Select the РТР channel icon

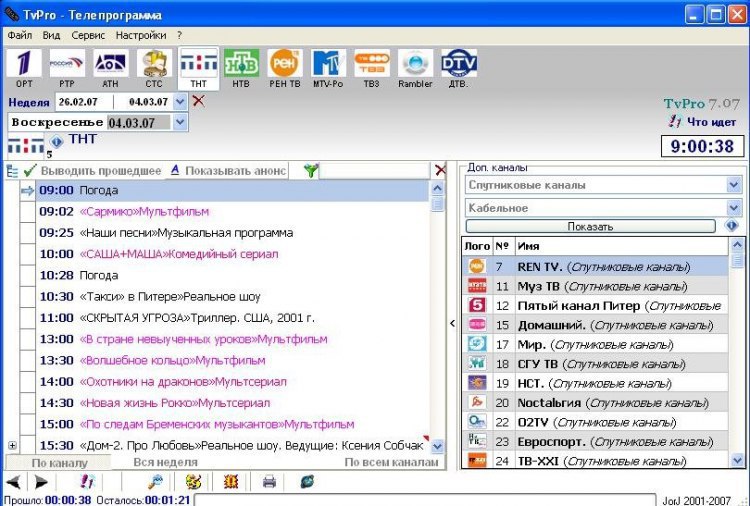(x=67, y=68)
